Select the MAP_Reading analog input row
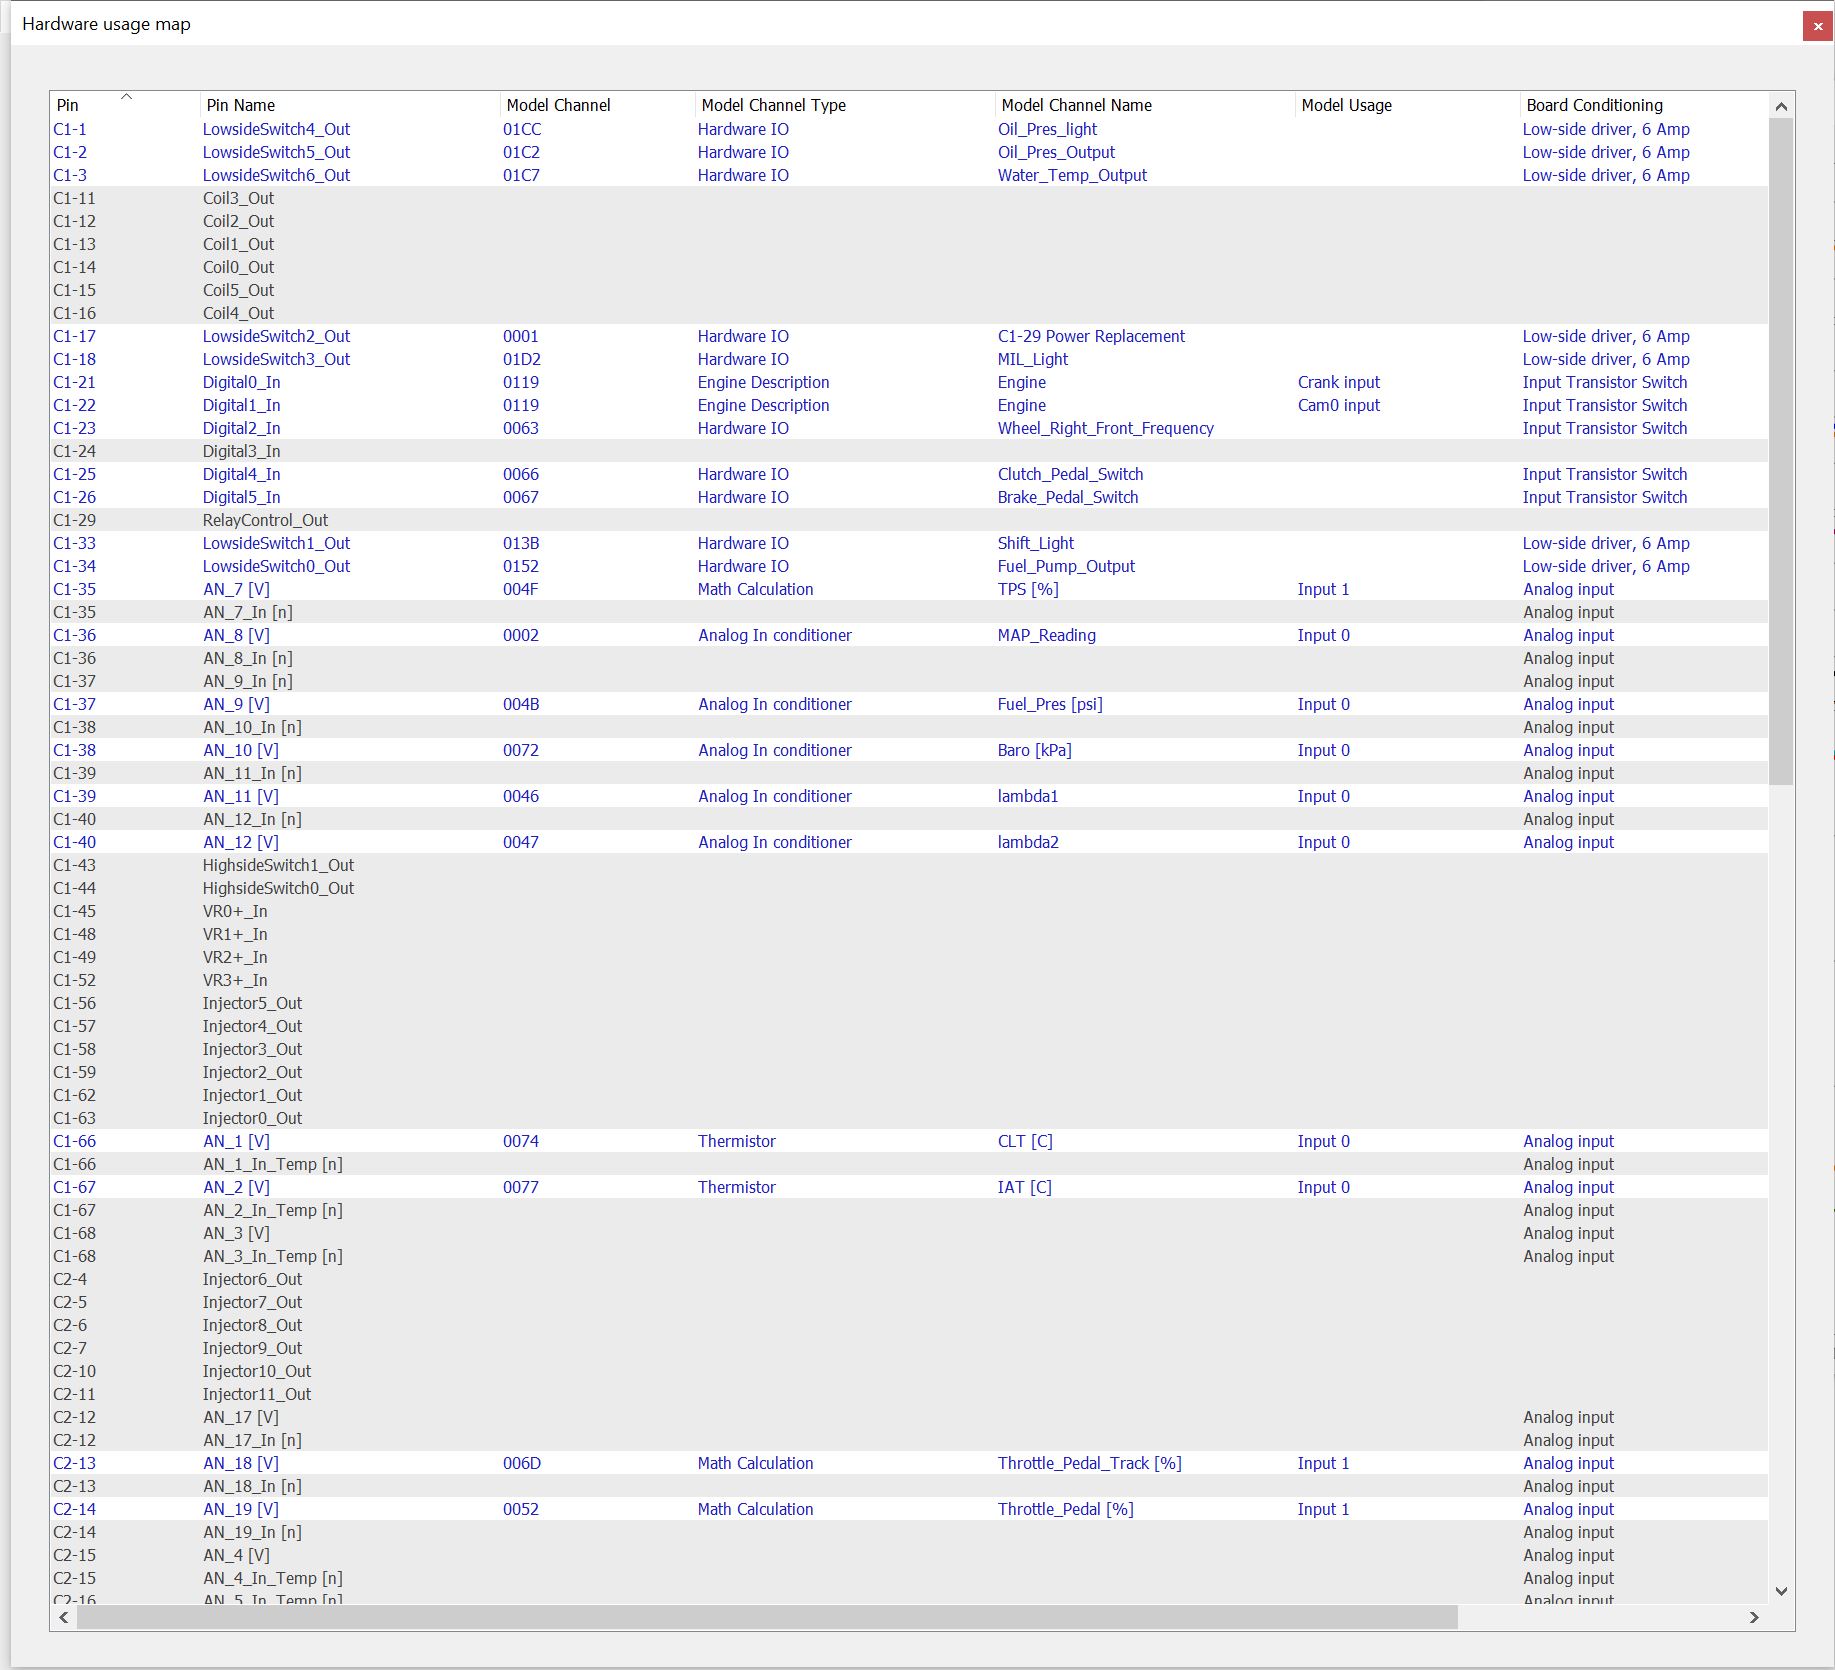 click(1046, 635)
